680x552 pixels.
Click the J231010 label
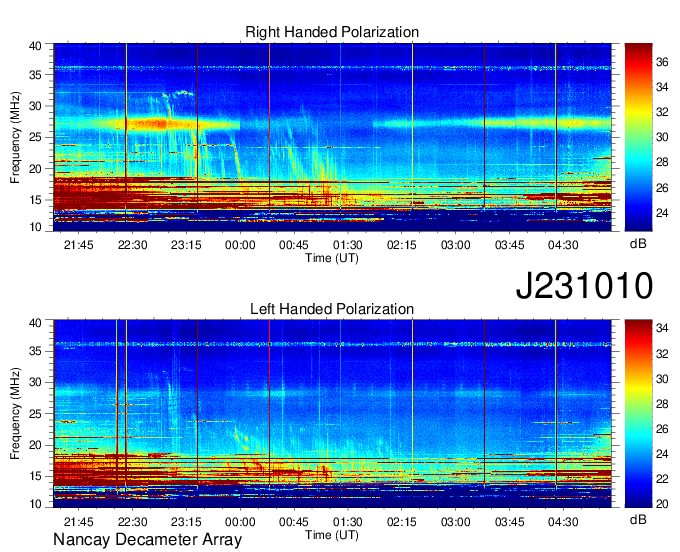click(584, 285)
